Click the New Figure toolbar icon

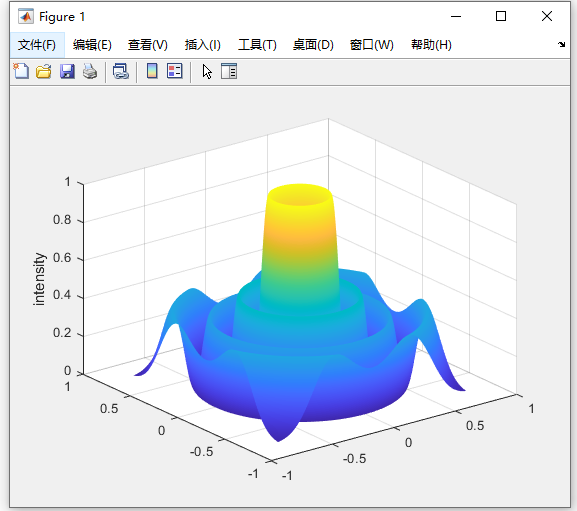pyautogui.click(x=21, y=71)
